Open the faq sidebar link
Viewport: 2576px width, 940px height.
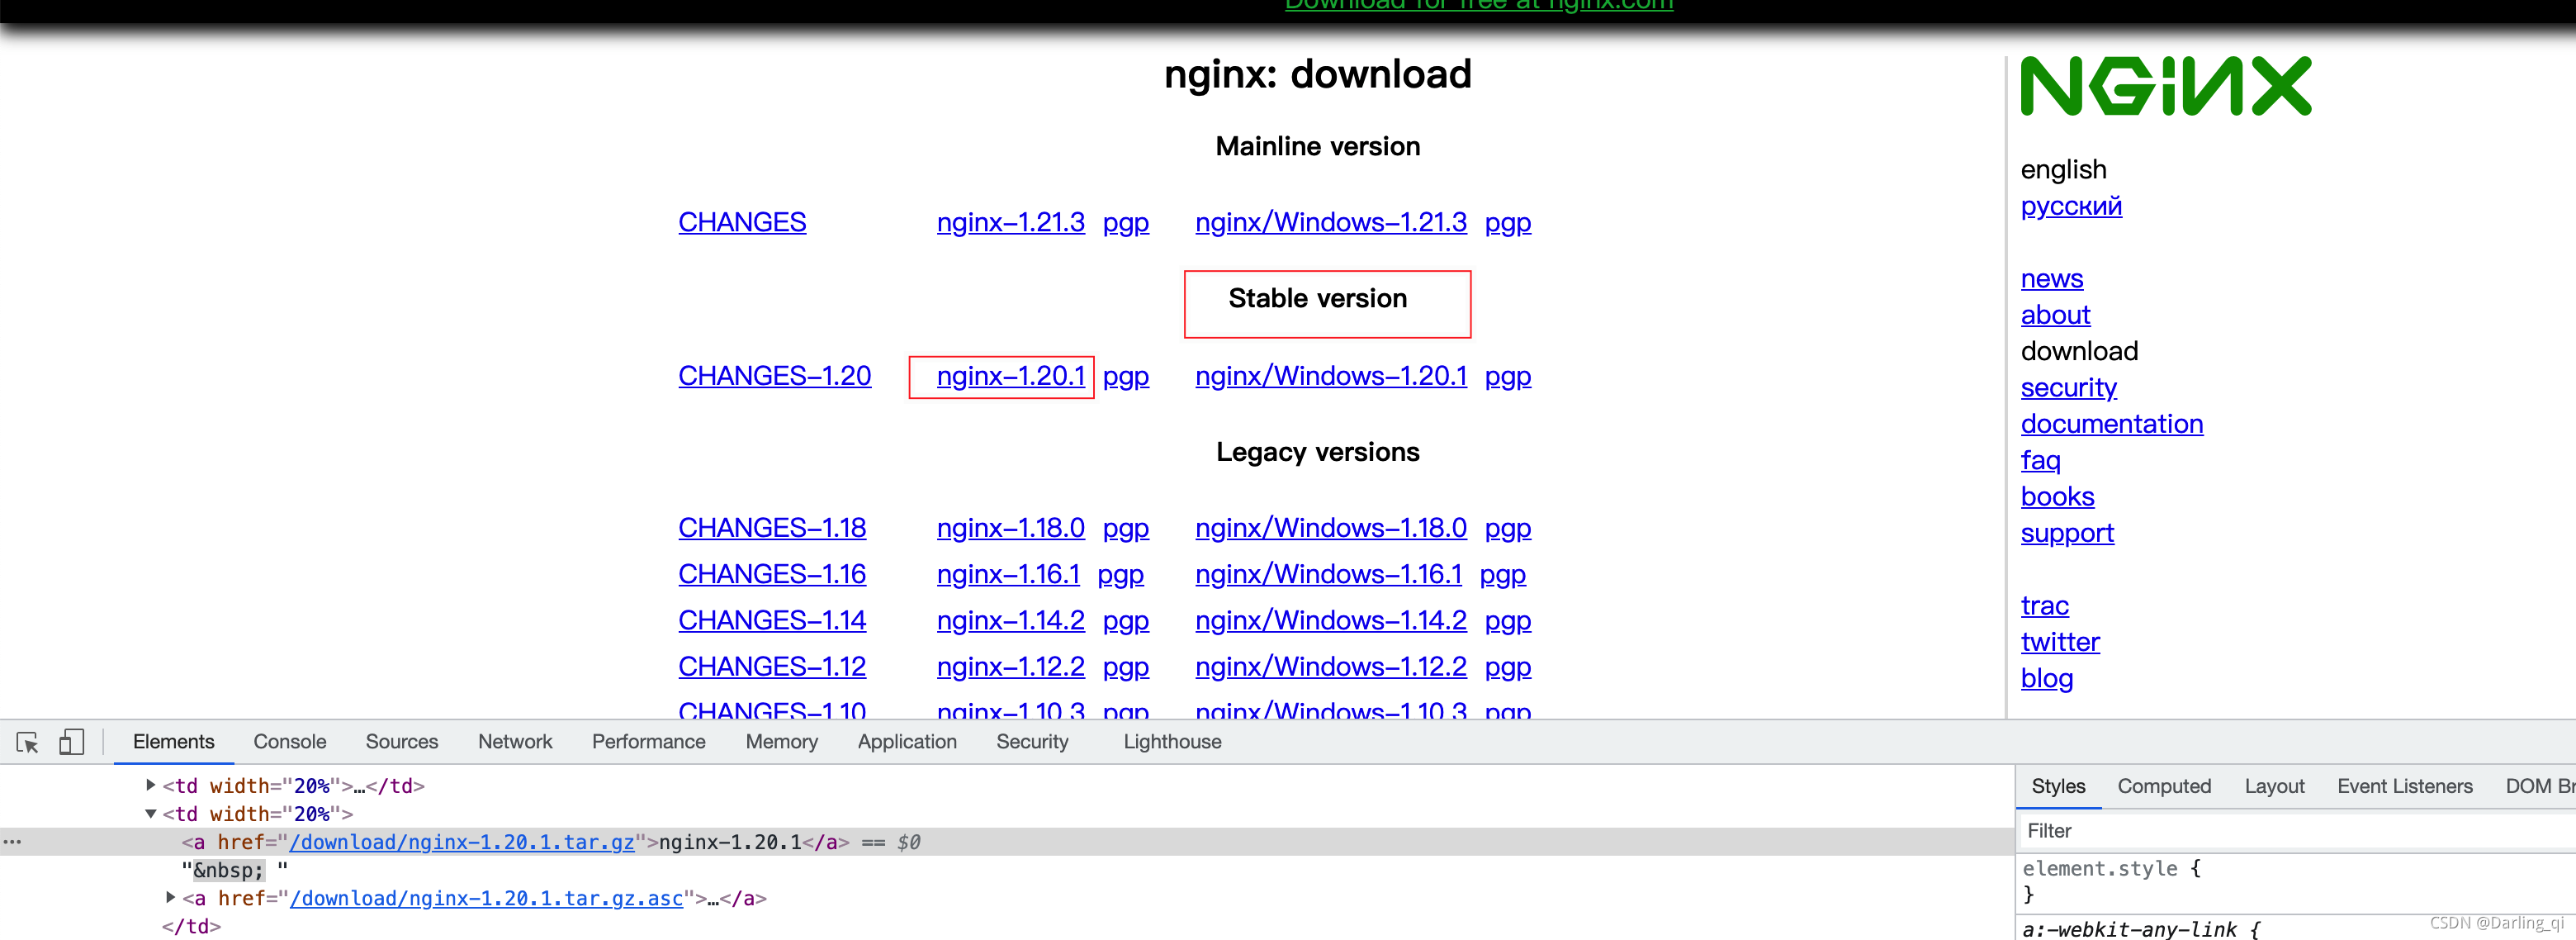(x=2040, y=460)
